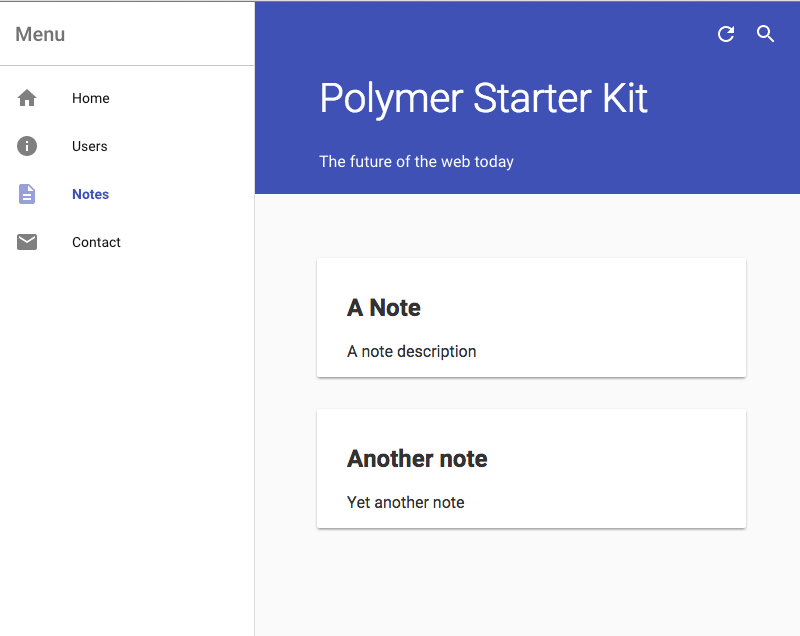Click the Menu drawer heading
This screenshot has width=800, height=636.
point(40,34)
